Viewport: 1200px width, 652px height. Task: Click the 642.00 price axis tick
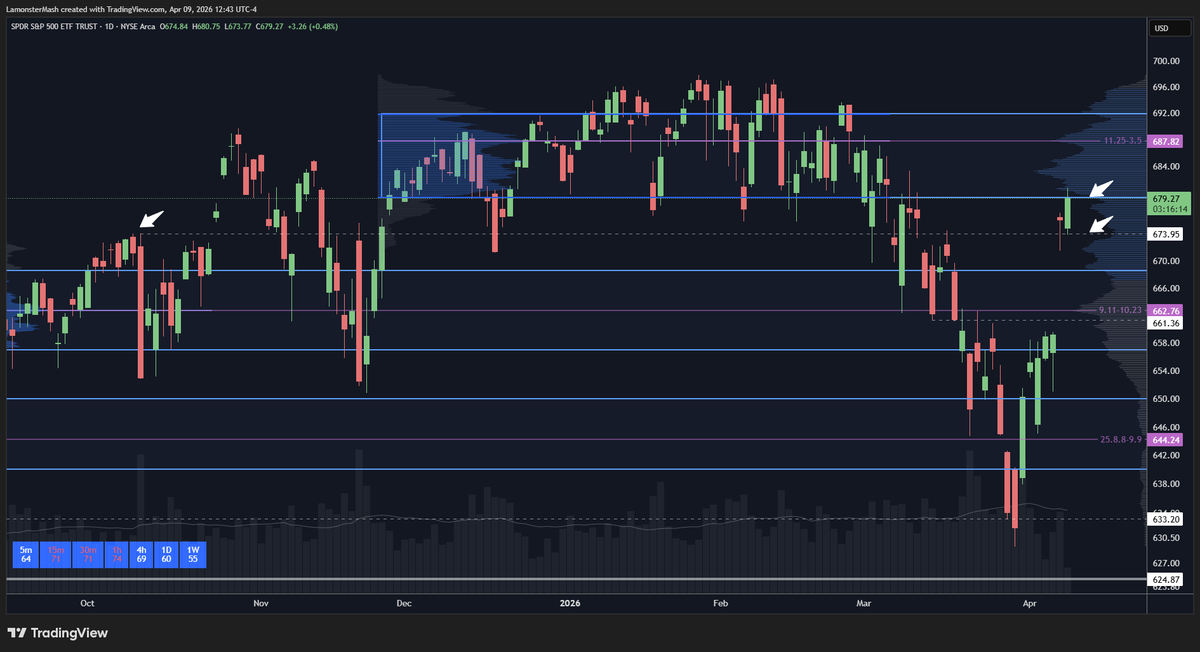click(x=1166, y=455)
